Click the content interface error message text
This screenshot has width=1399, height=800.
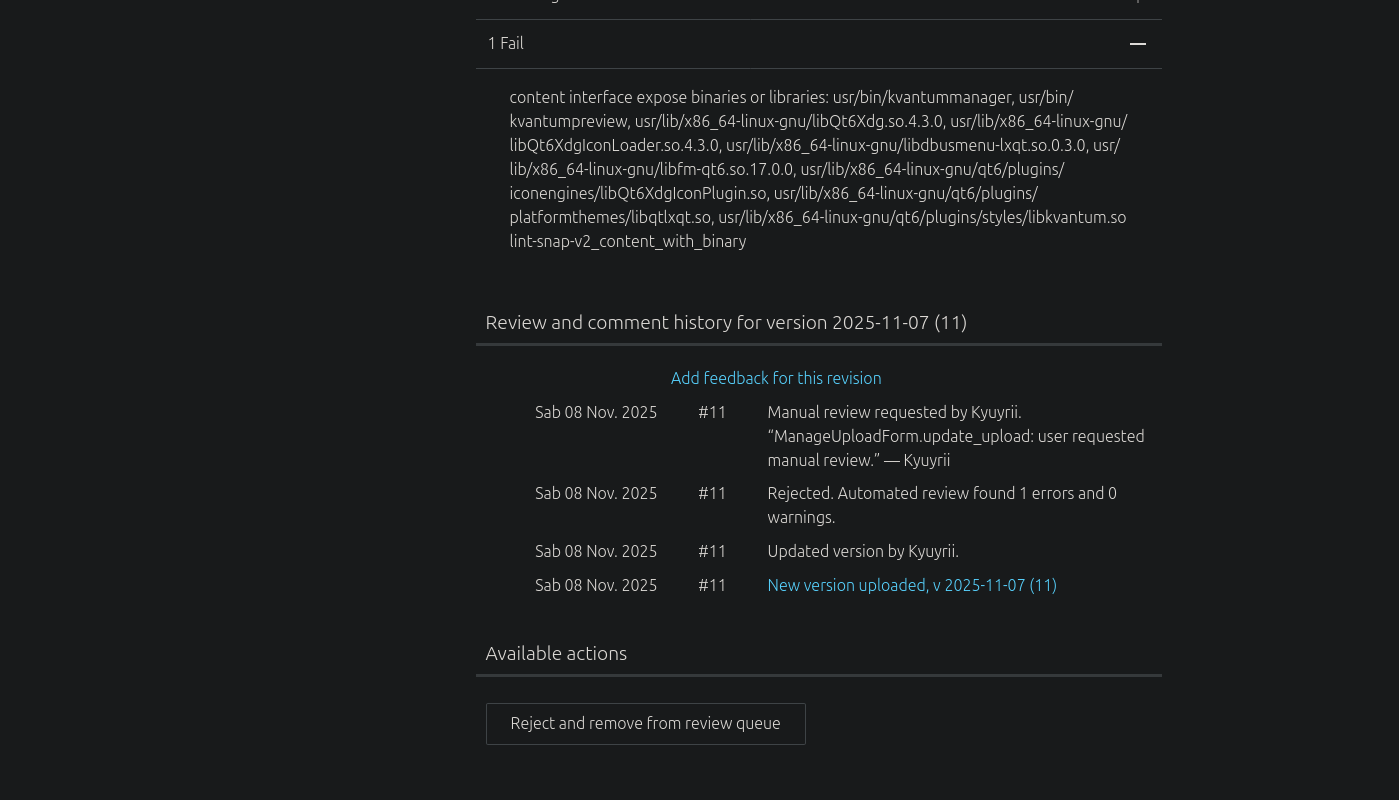tap(818, 157)
